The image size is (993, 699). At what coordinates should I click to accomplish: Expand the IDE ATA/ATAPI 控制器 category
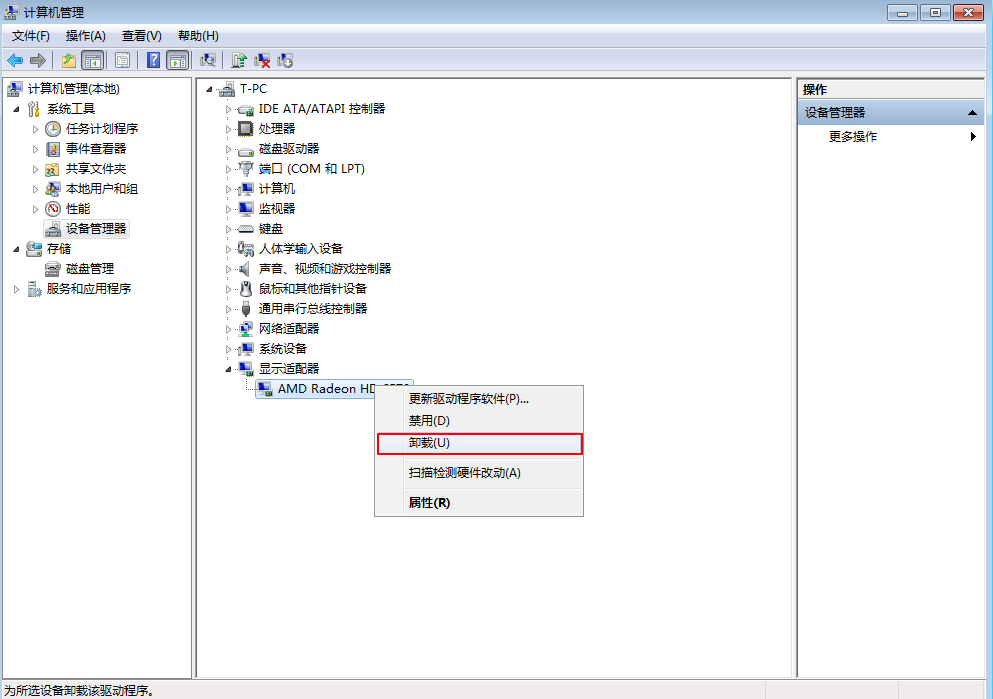tap(228, 110)
